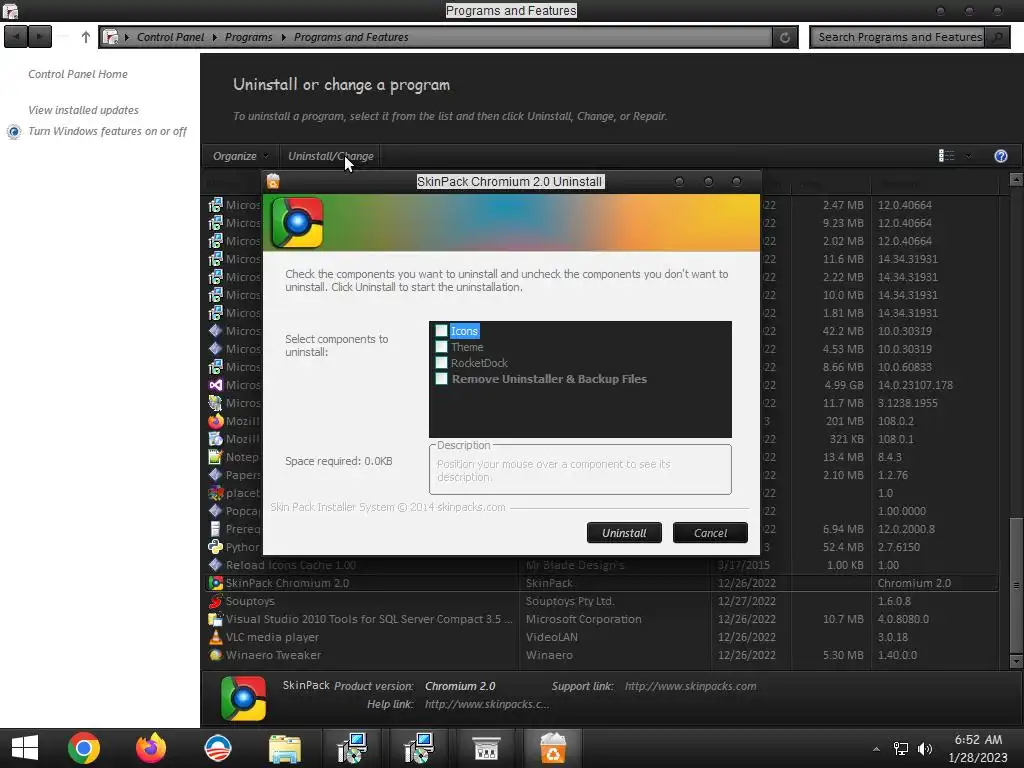Check Remove Uninstaller & Backup Files checkbox

point(441,379)
